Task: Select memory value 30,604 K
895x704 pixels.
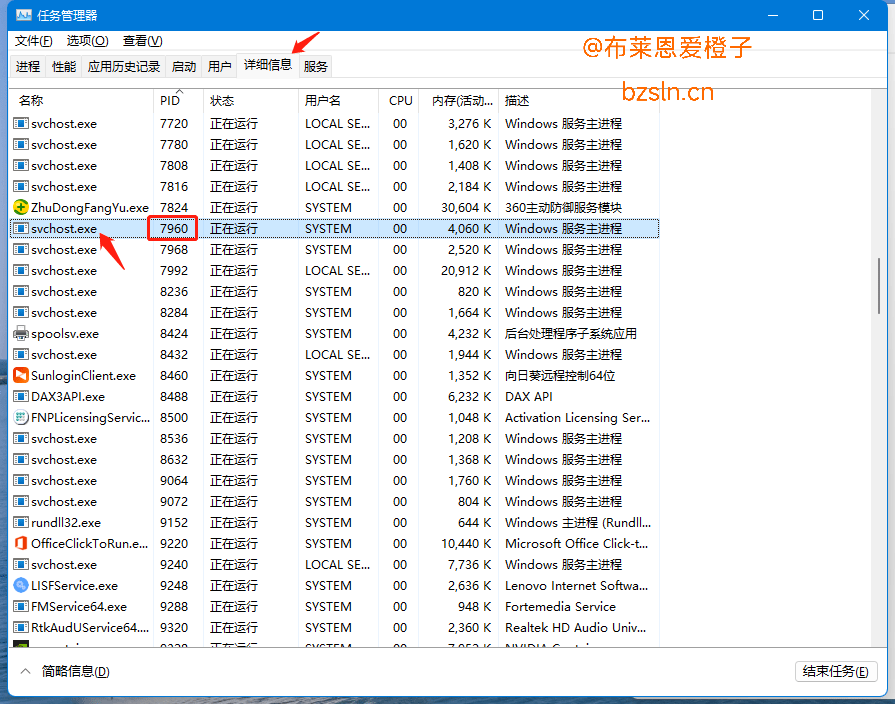Action: coord(466,207)
